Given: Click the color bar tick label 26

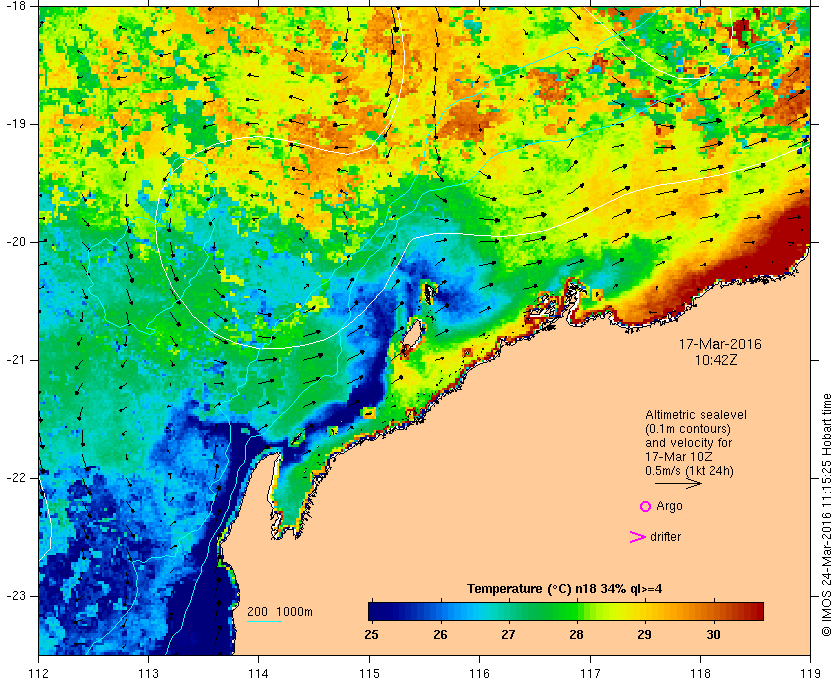Looking at the screenshot, I should [440, 635].
